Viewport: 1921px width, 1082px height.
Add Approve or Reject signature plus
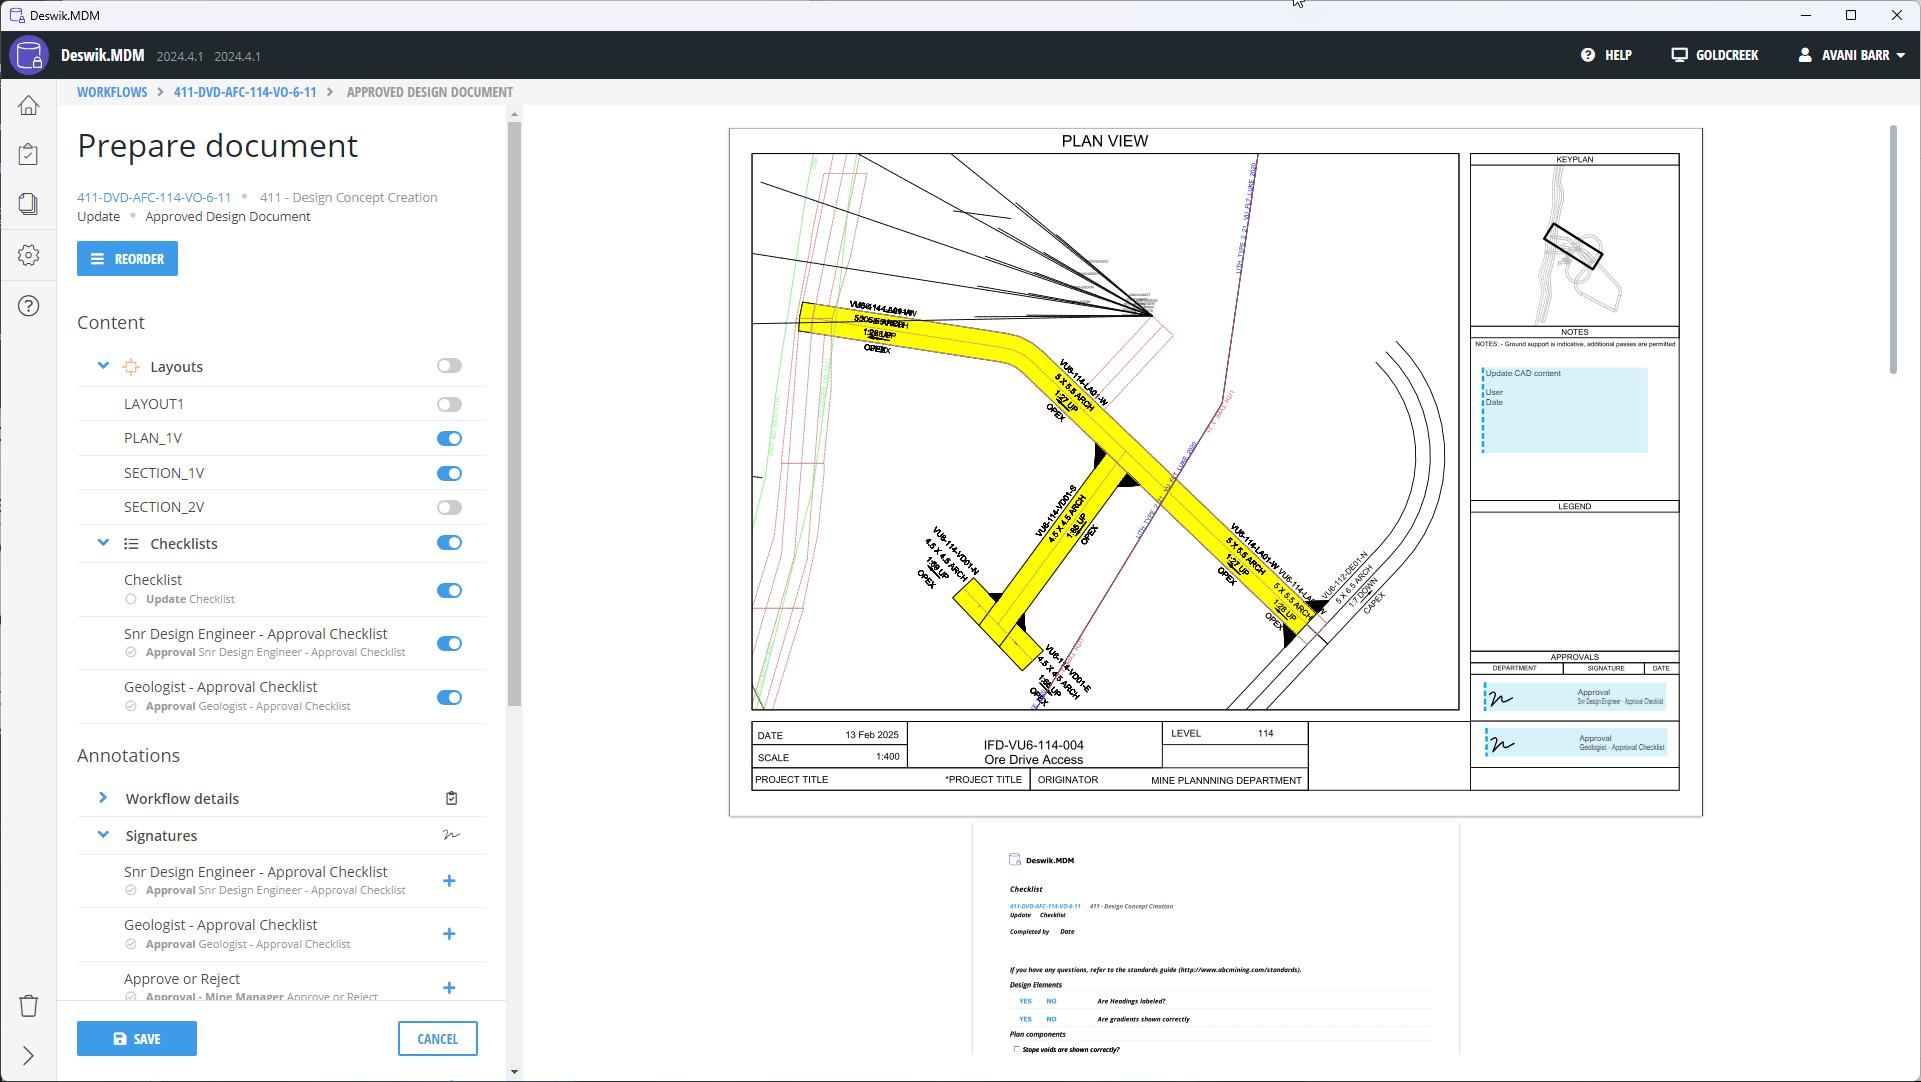[449, 988]
